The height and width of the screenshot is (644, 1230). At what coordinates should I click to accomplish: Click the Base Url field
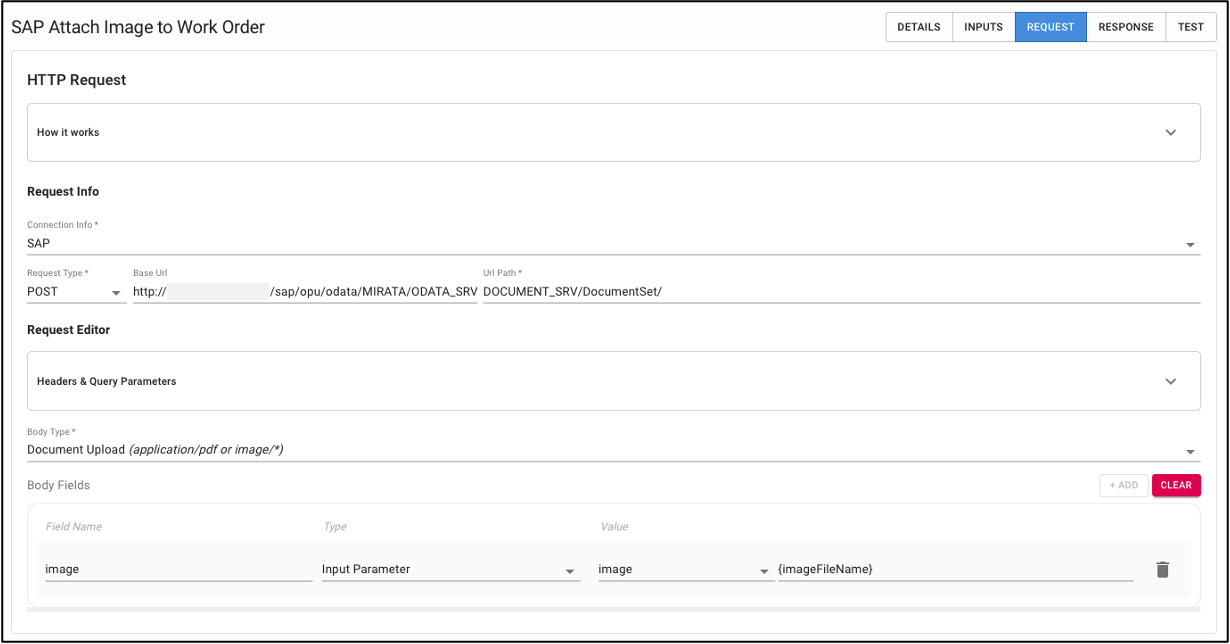tap(305, 292)
